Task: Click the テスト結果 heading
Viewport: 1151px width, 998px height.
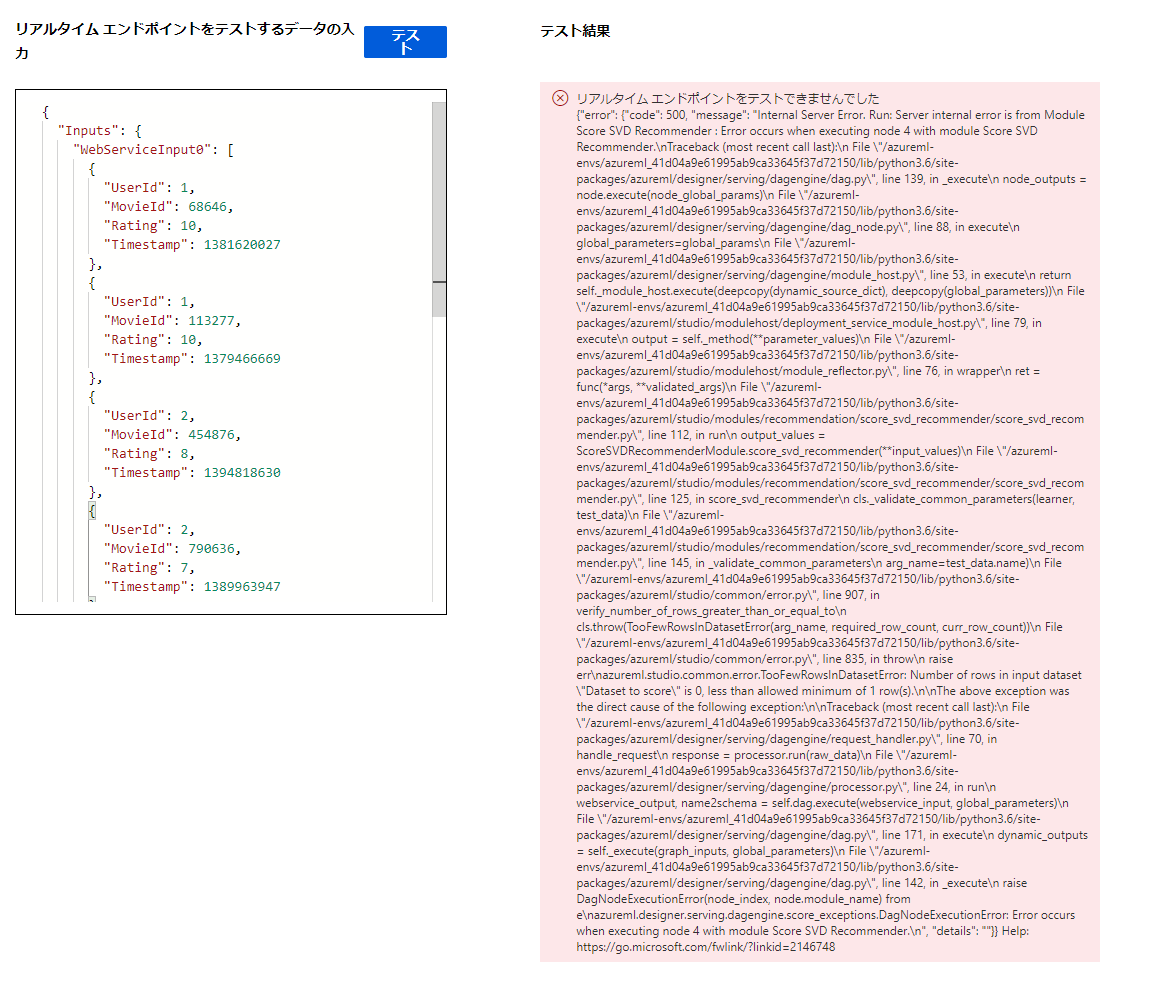Action: [575, 31]
